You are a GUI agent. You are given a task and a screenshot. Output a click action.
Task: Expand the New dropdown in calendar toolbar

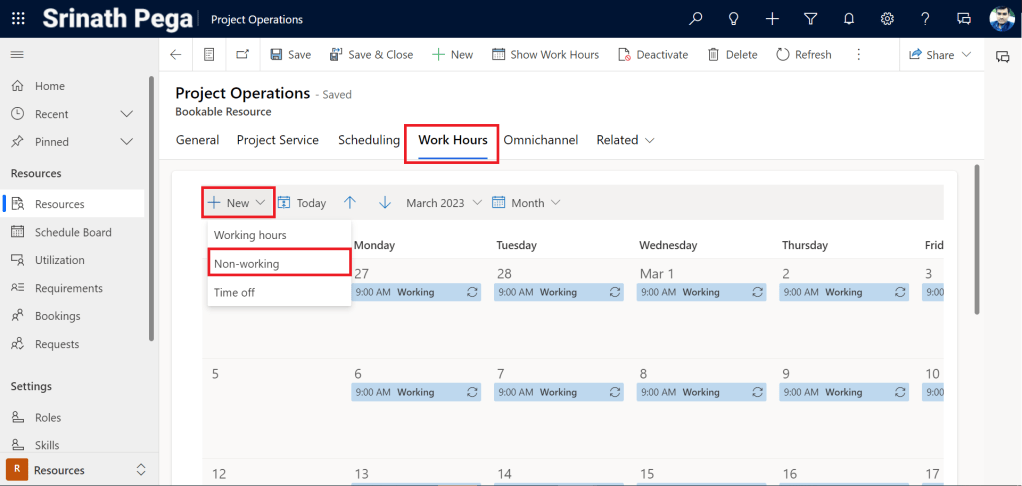click(238, 203)
